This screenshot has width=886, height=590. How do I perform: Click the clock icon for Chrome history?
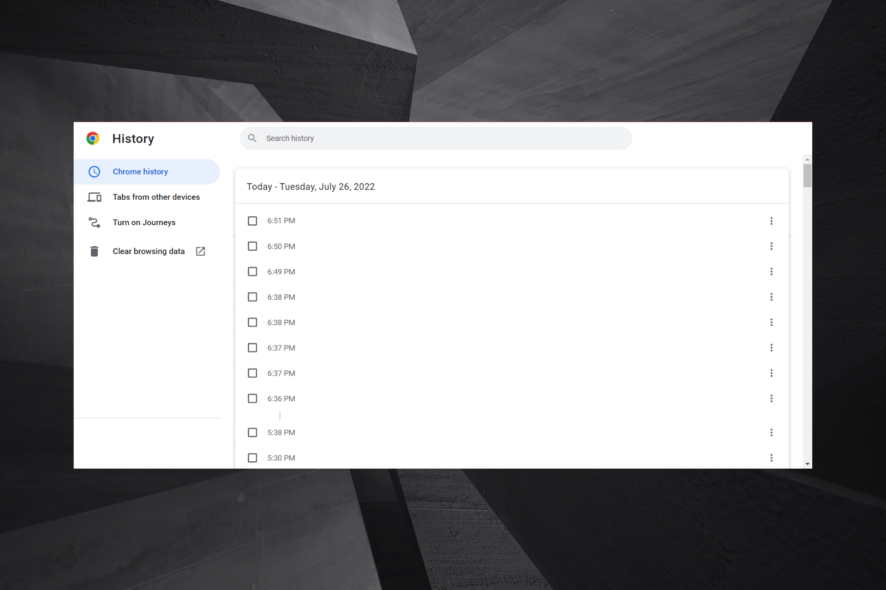(x=94, y=171)
